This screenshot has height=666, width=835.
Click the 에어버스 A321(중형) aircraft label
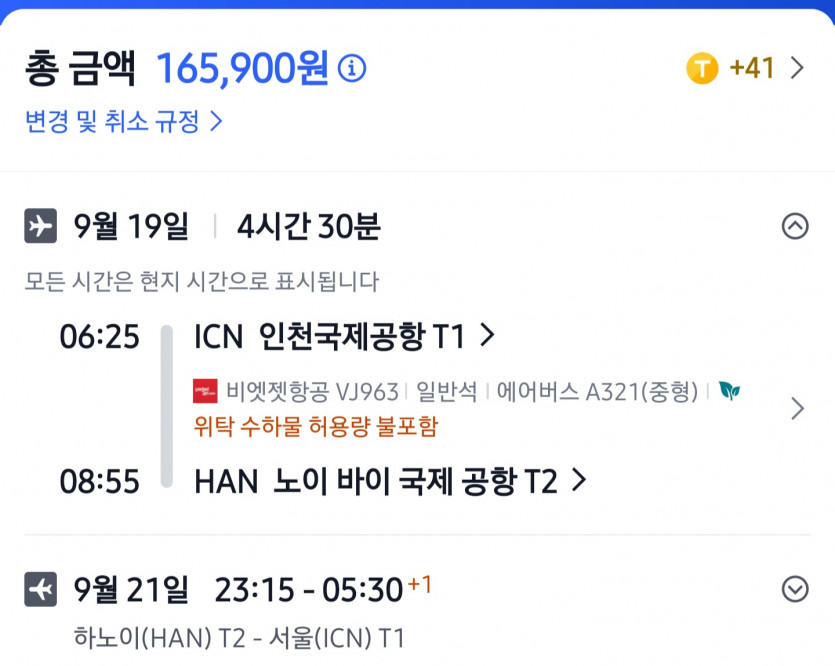597,392
